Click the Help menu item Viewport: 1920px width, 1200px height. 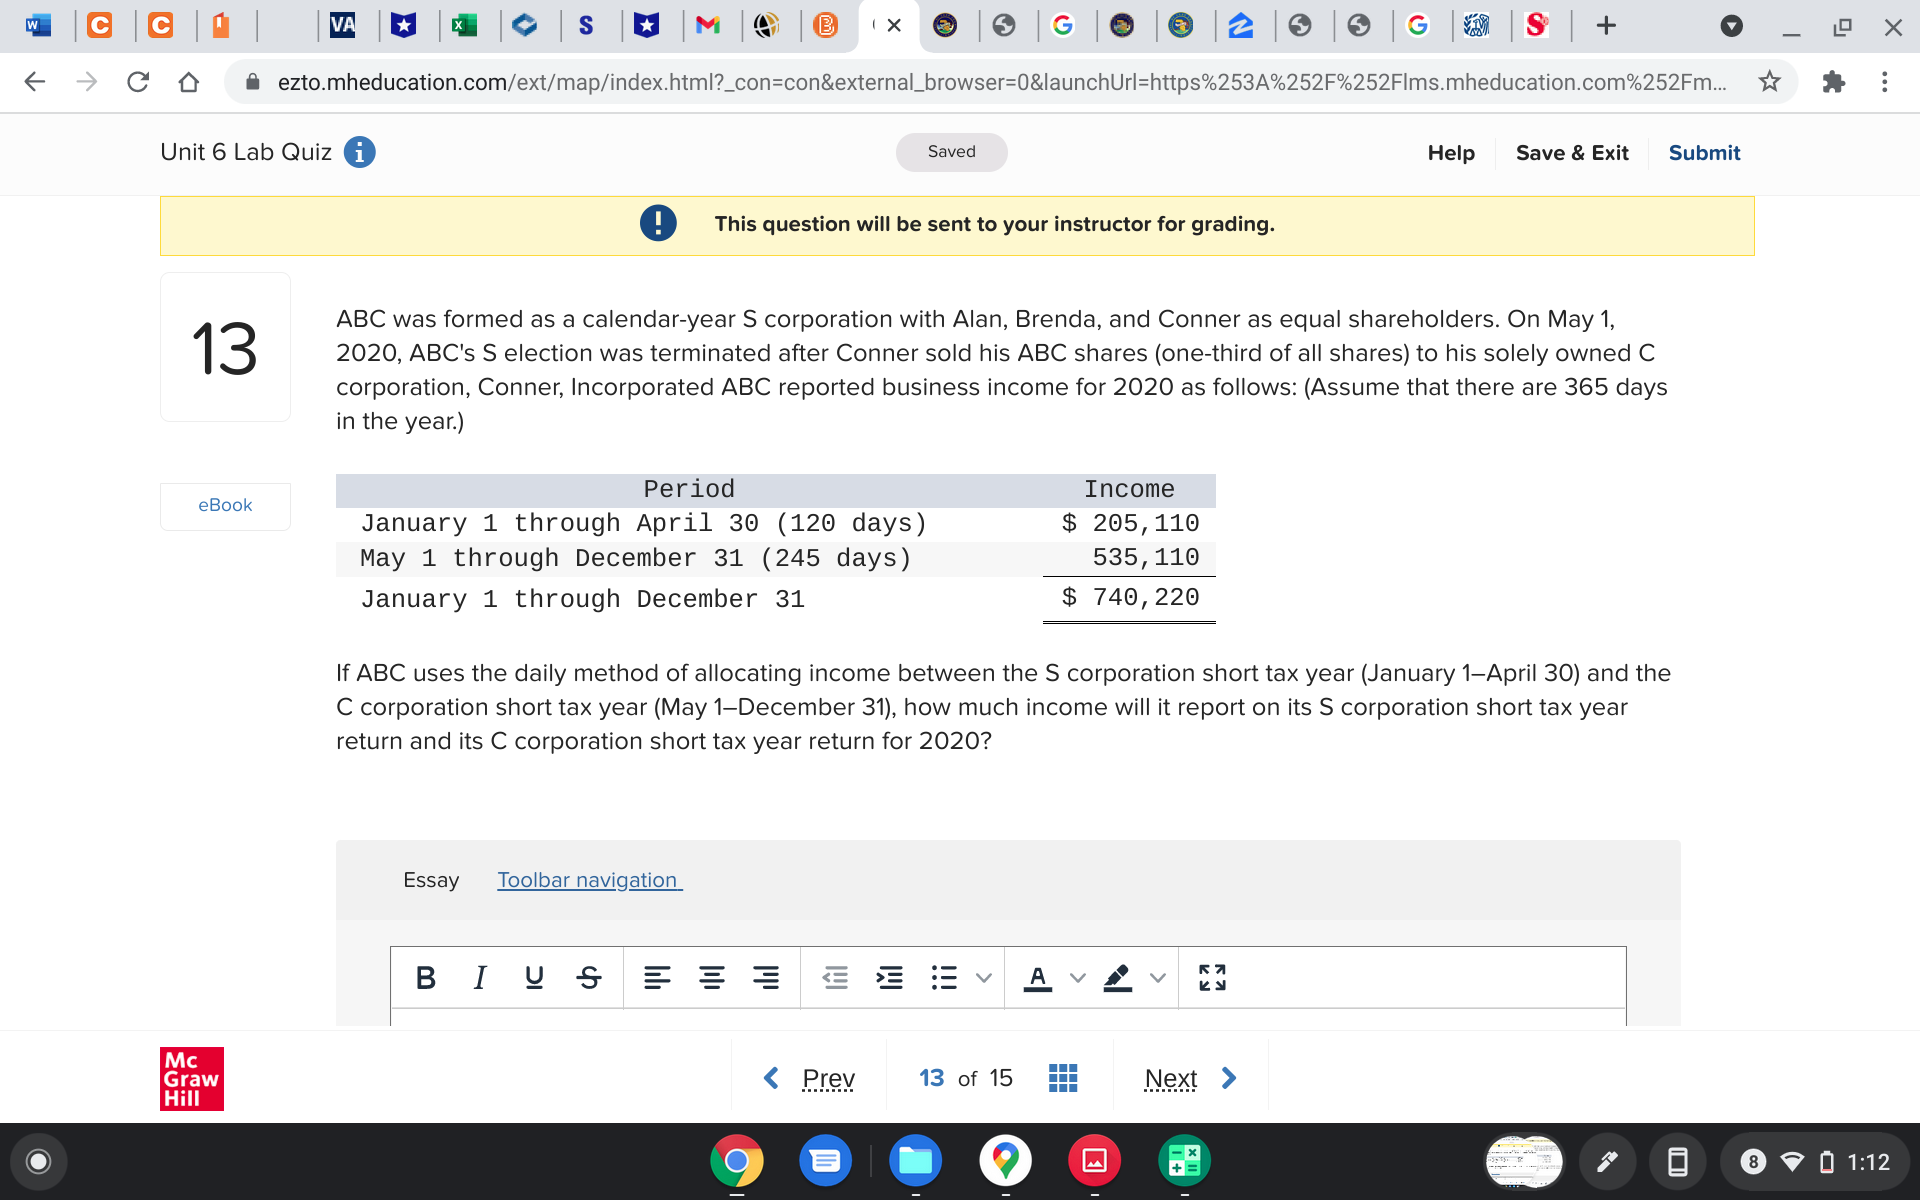pyautogui.click(x=1450, y=153)
